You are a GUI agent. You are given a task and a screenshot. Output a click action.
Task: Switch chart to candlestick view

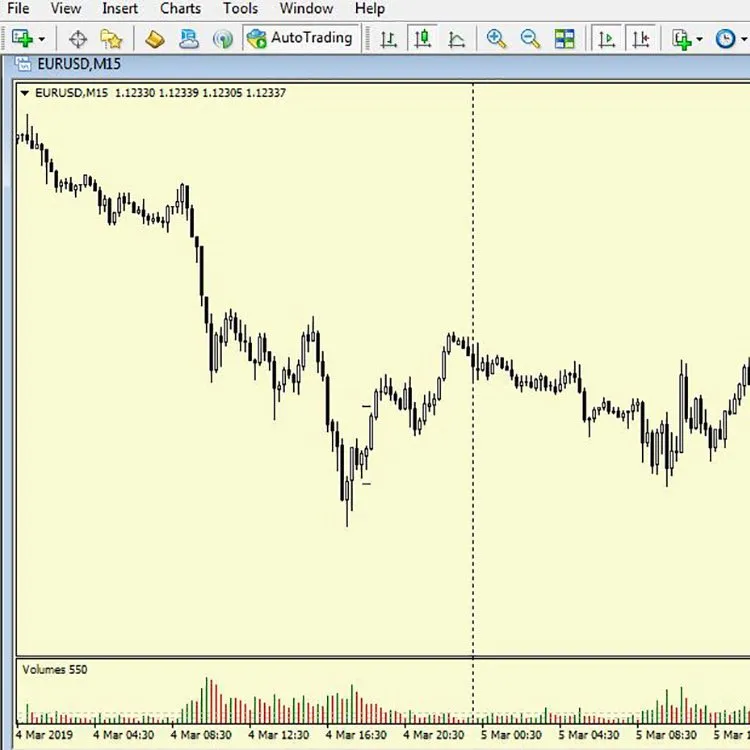tap(423, 39)
